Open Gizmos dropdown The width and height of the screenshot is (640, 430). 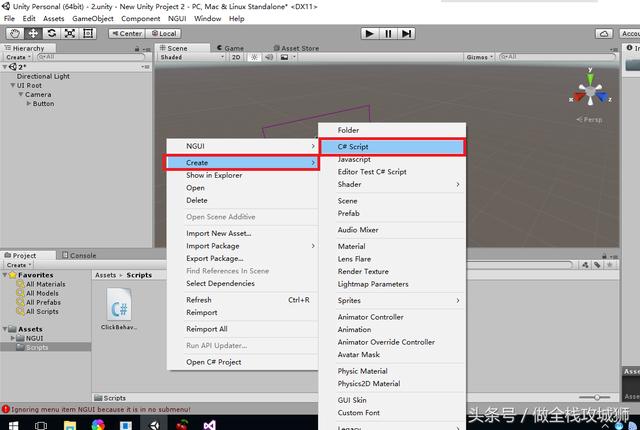tap(480, 57)
